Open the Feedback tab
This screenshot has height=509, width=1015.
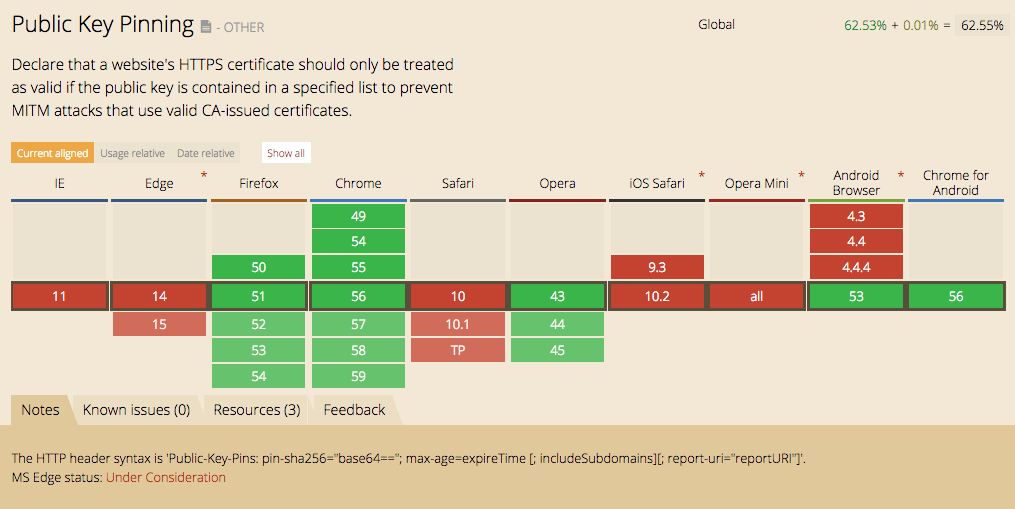pos(354,410)
